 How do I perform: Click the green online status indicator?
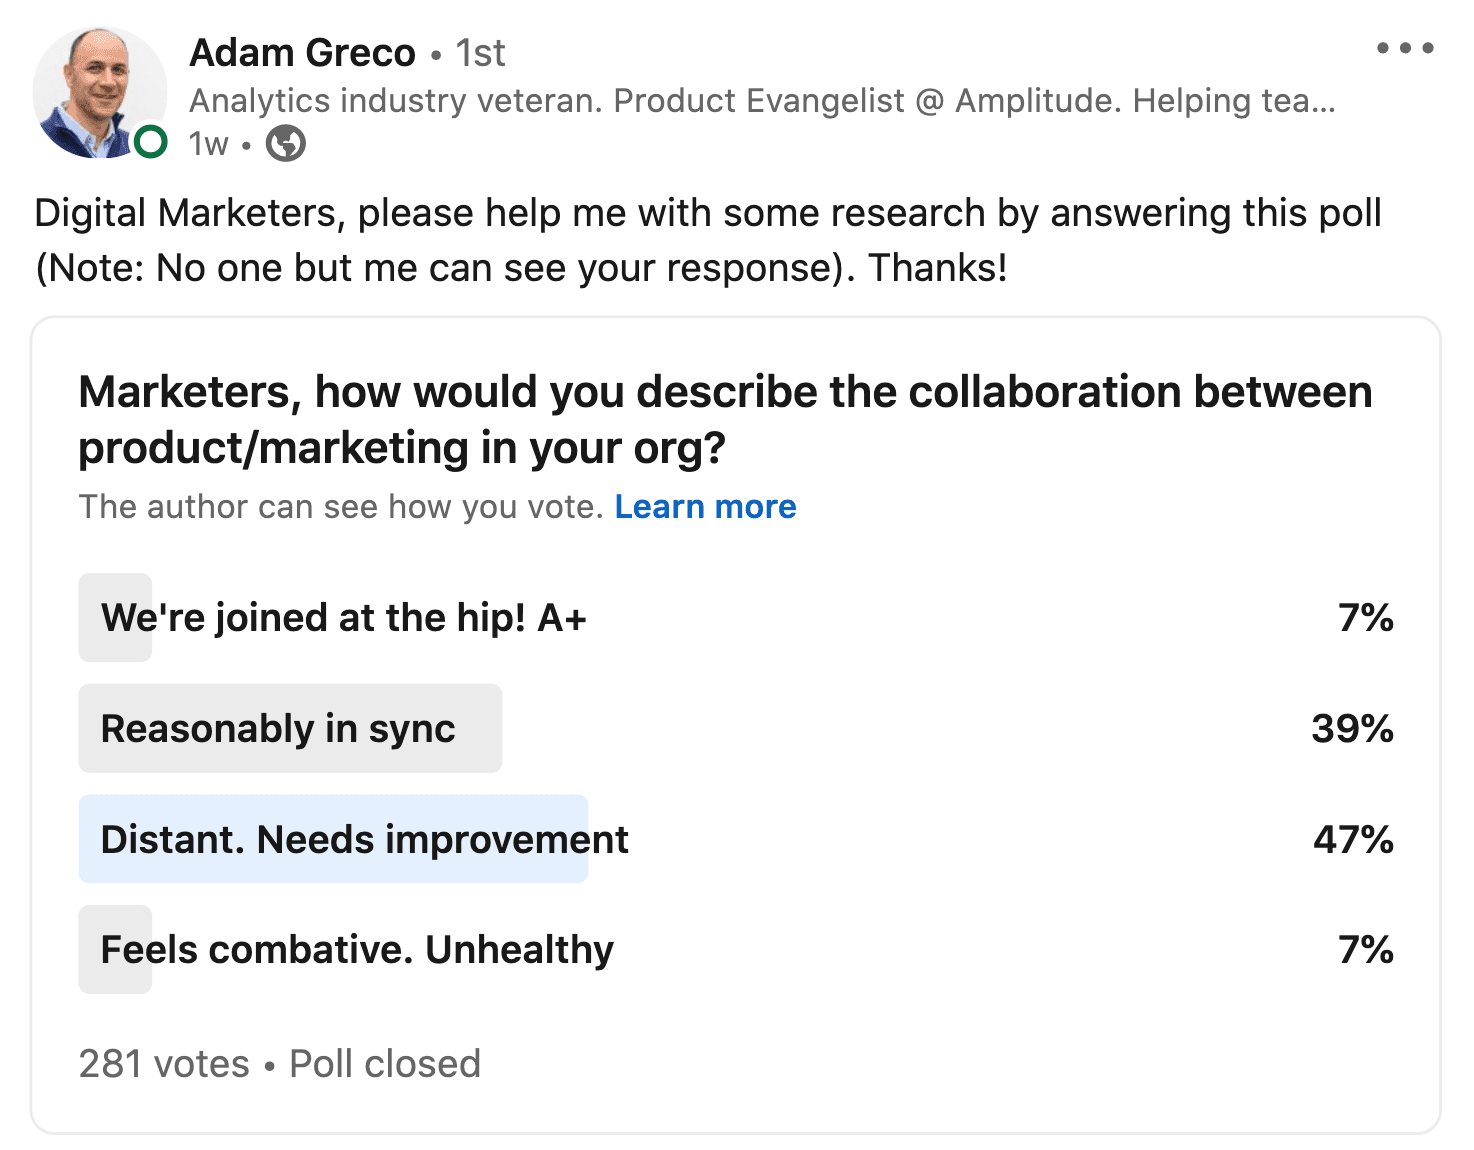click(151, 142)
